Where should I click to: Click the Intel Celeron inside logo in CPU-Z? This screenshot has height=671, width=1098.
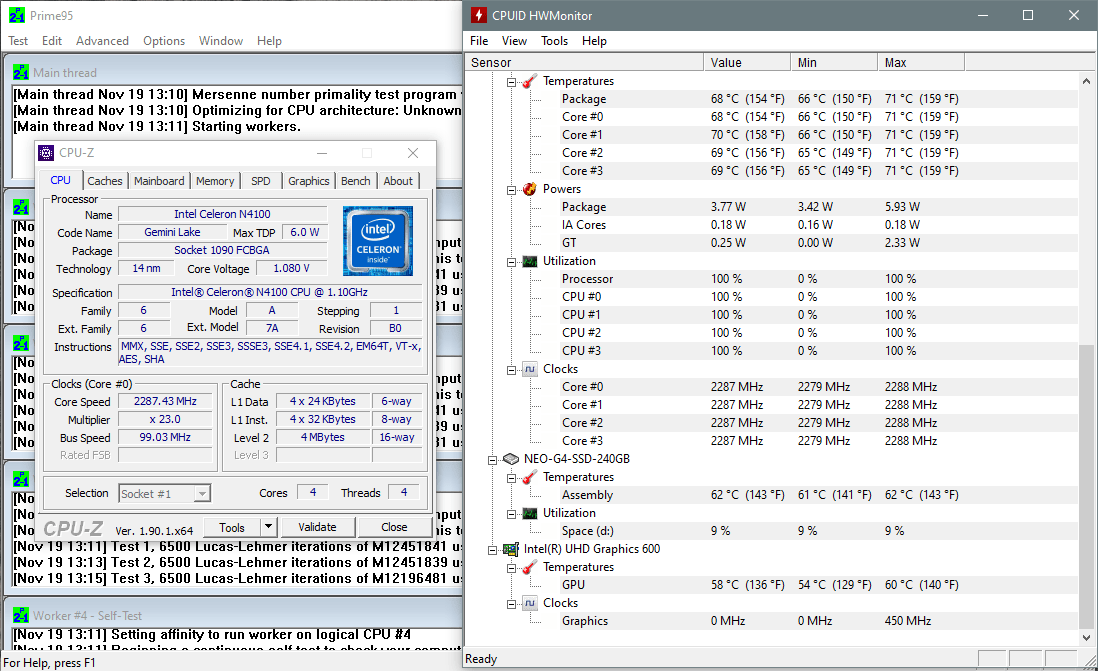click(x=378, y=241)
